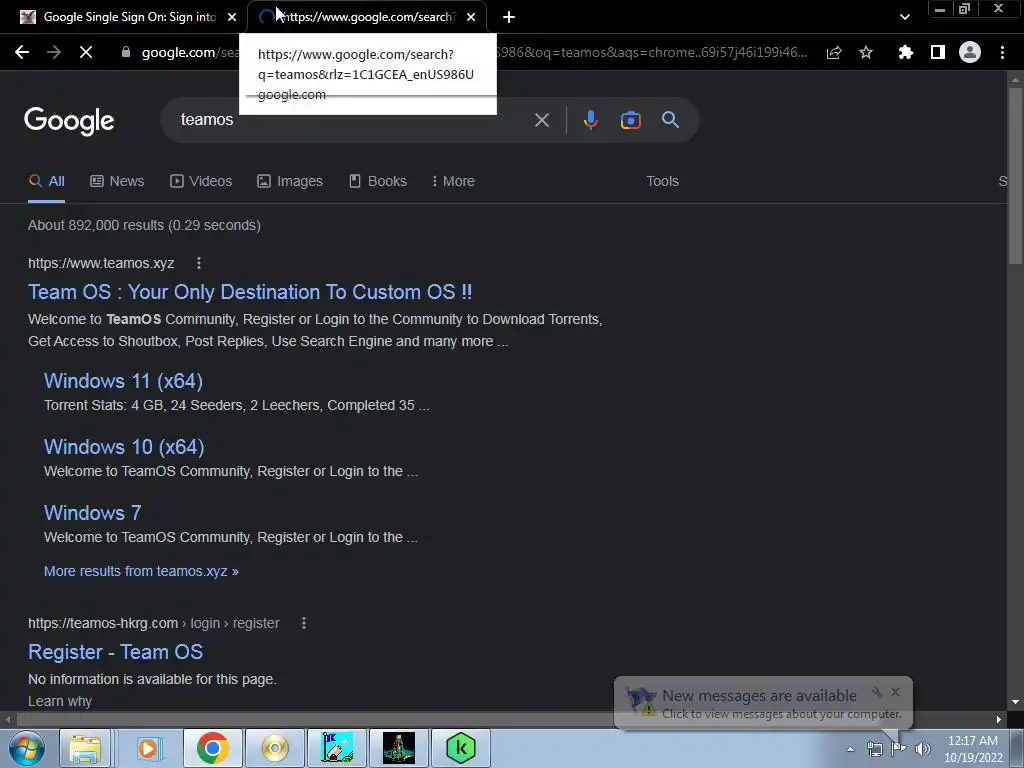Switch to Videos results
The image size is (1024, 768).
[201, 181]
